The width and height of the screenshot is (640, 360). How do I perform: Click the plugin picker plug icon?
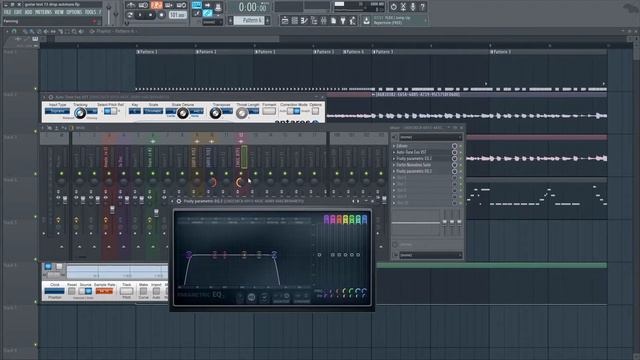click(x=343, y=20)
